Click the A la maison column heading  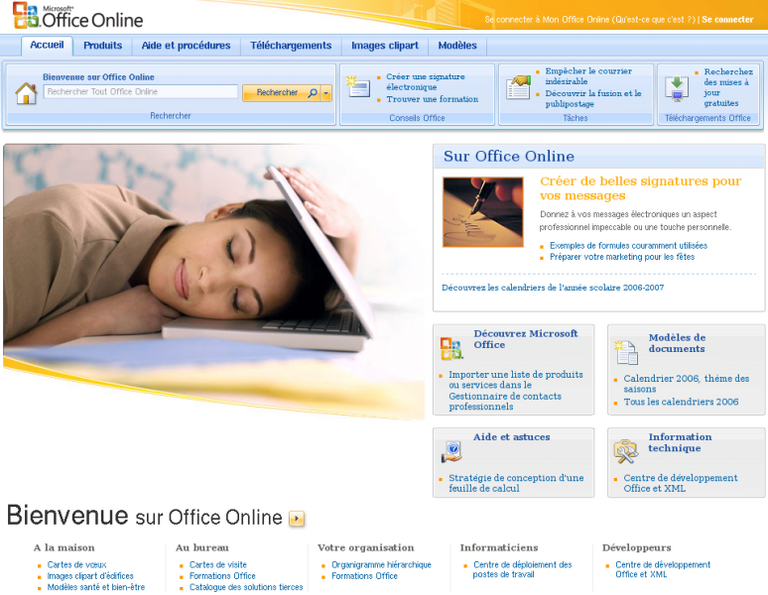tap(64, 547)
